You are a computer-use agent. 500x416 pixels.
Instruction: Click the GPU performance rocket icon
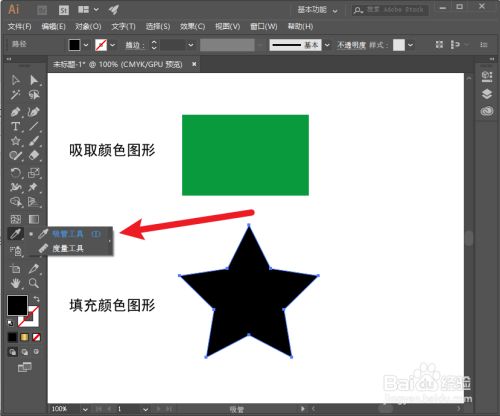114,10
